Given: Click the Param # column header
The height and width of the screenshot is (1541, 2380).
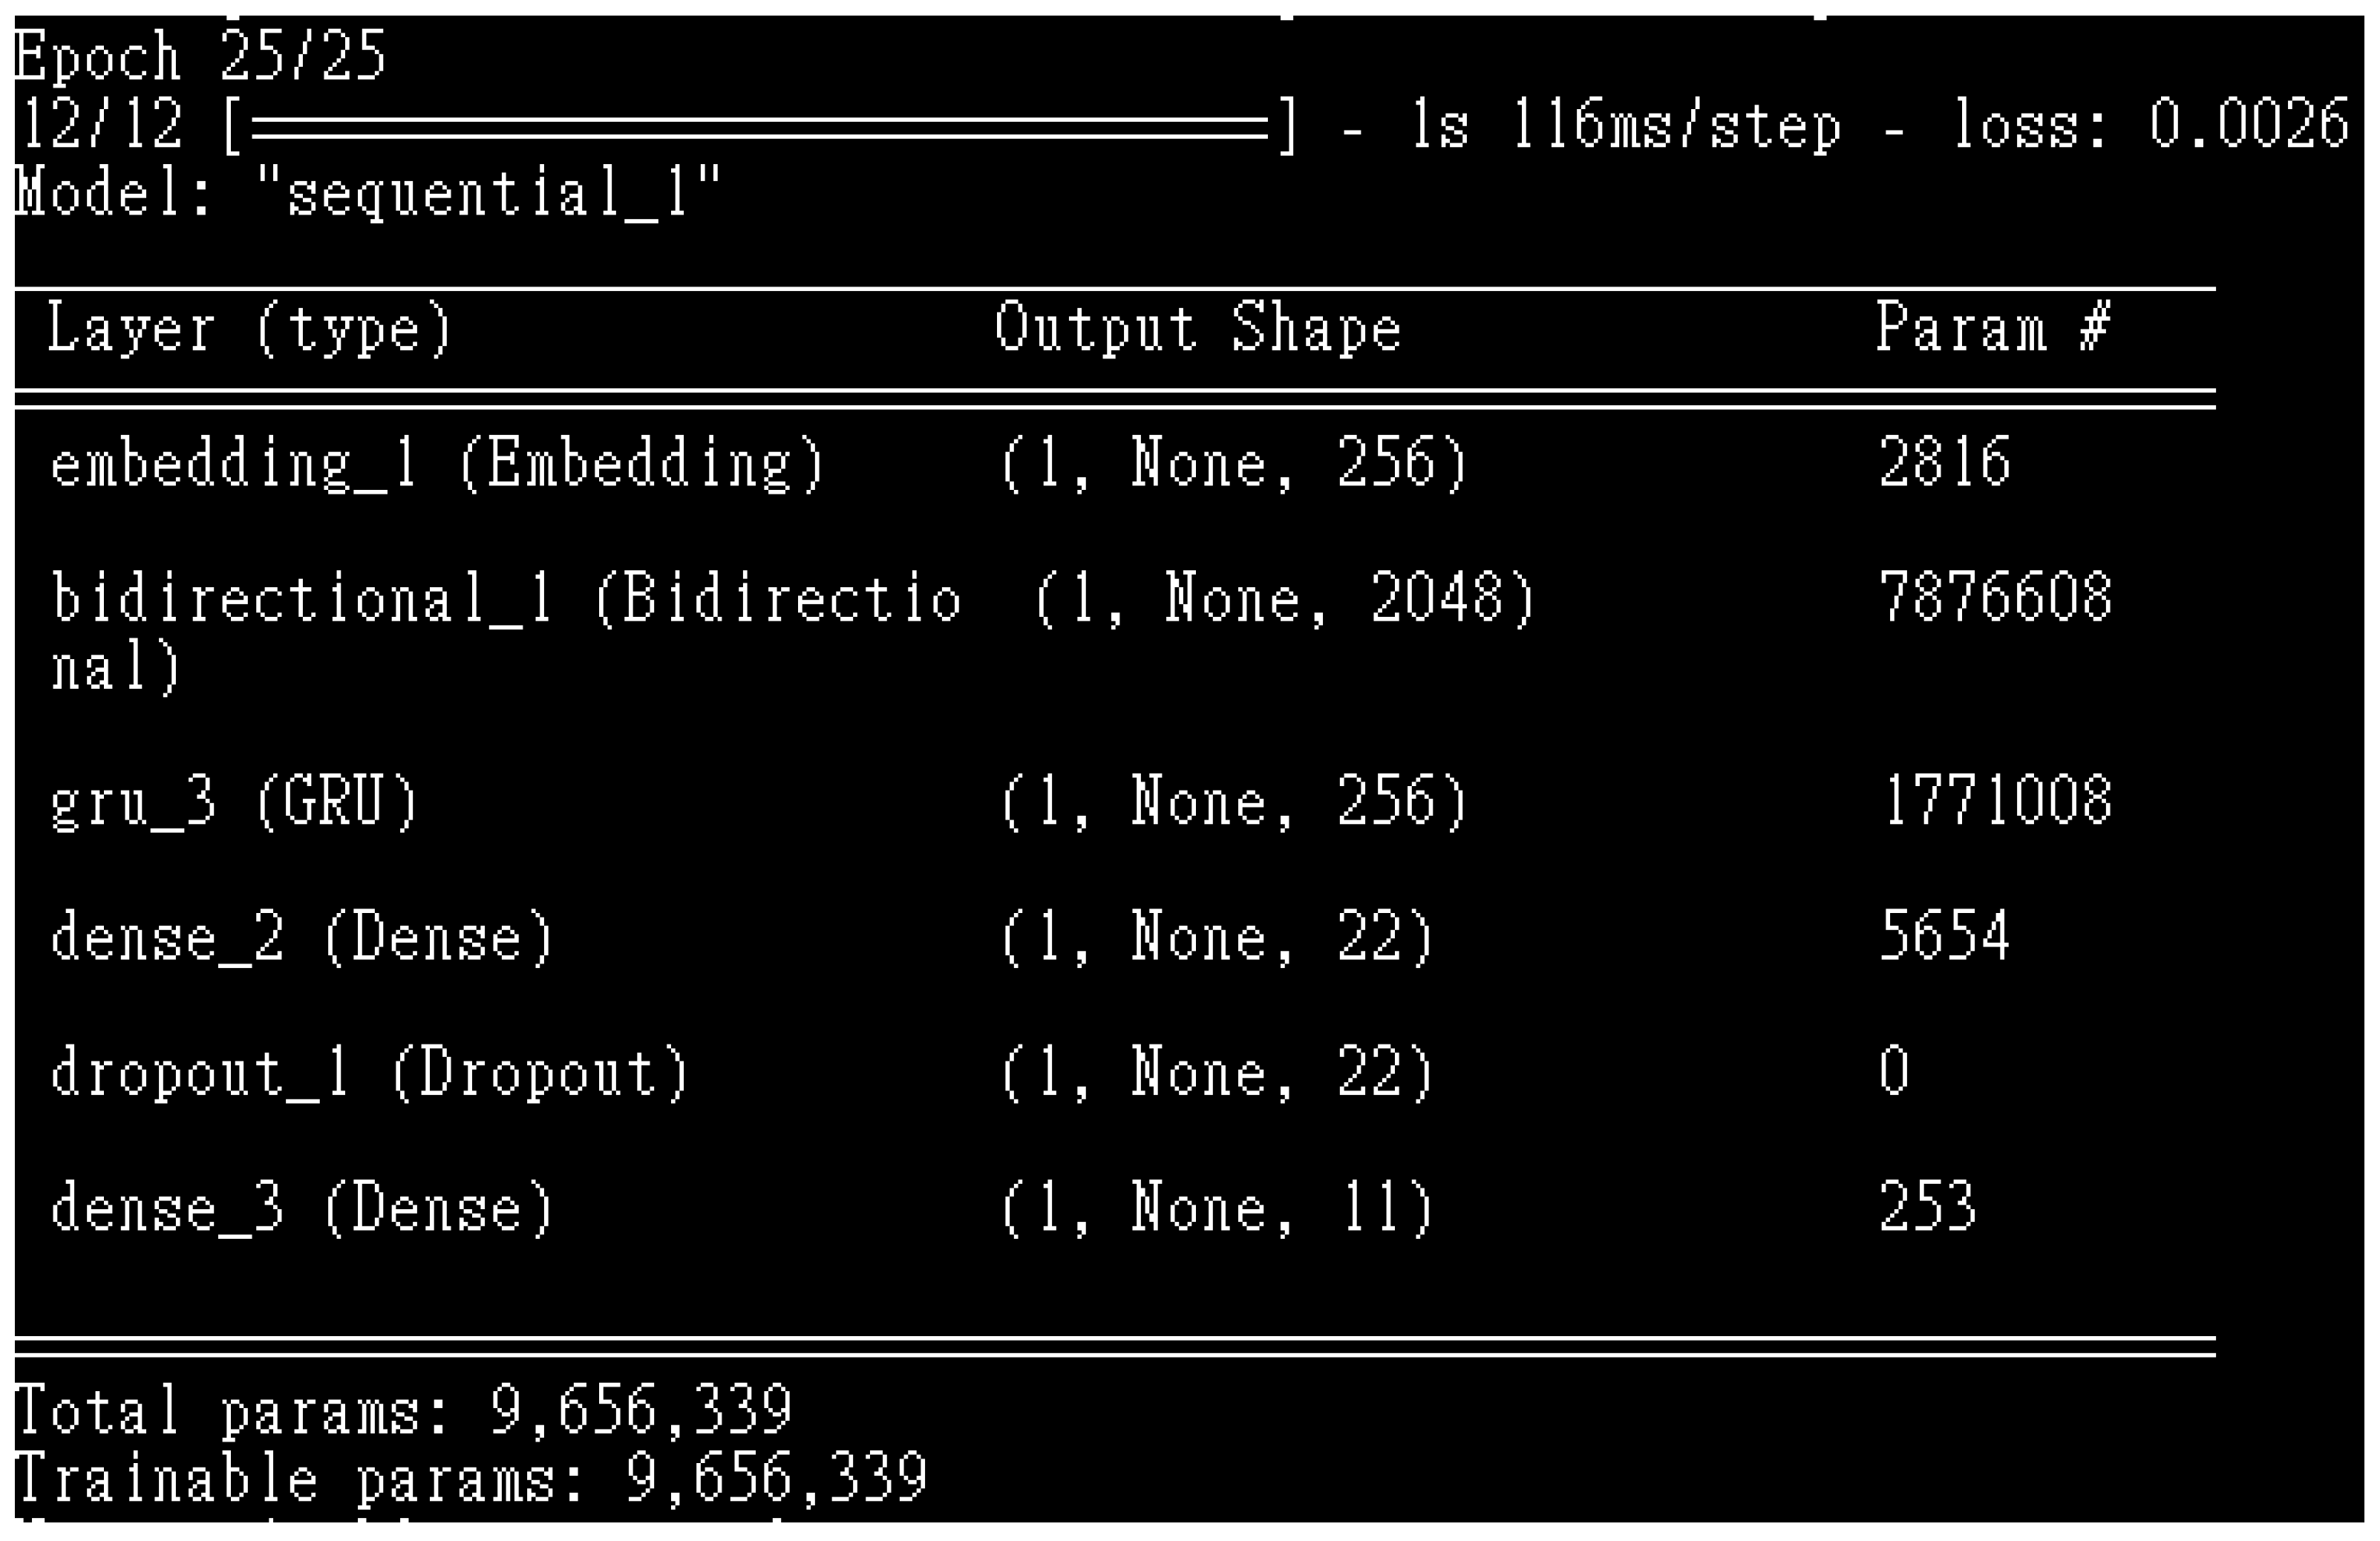Looking at the screenshot, I should coord(1992,328).
